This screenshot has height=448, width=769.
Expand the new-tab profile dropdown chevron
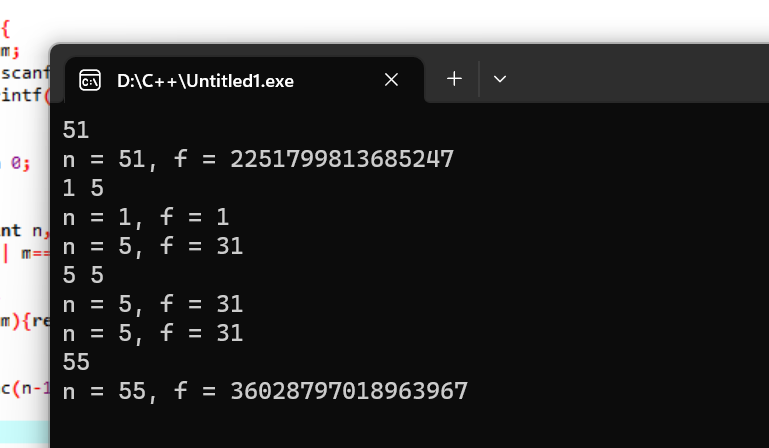click(500, 79)
